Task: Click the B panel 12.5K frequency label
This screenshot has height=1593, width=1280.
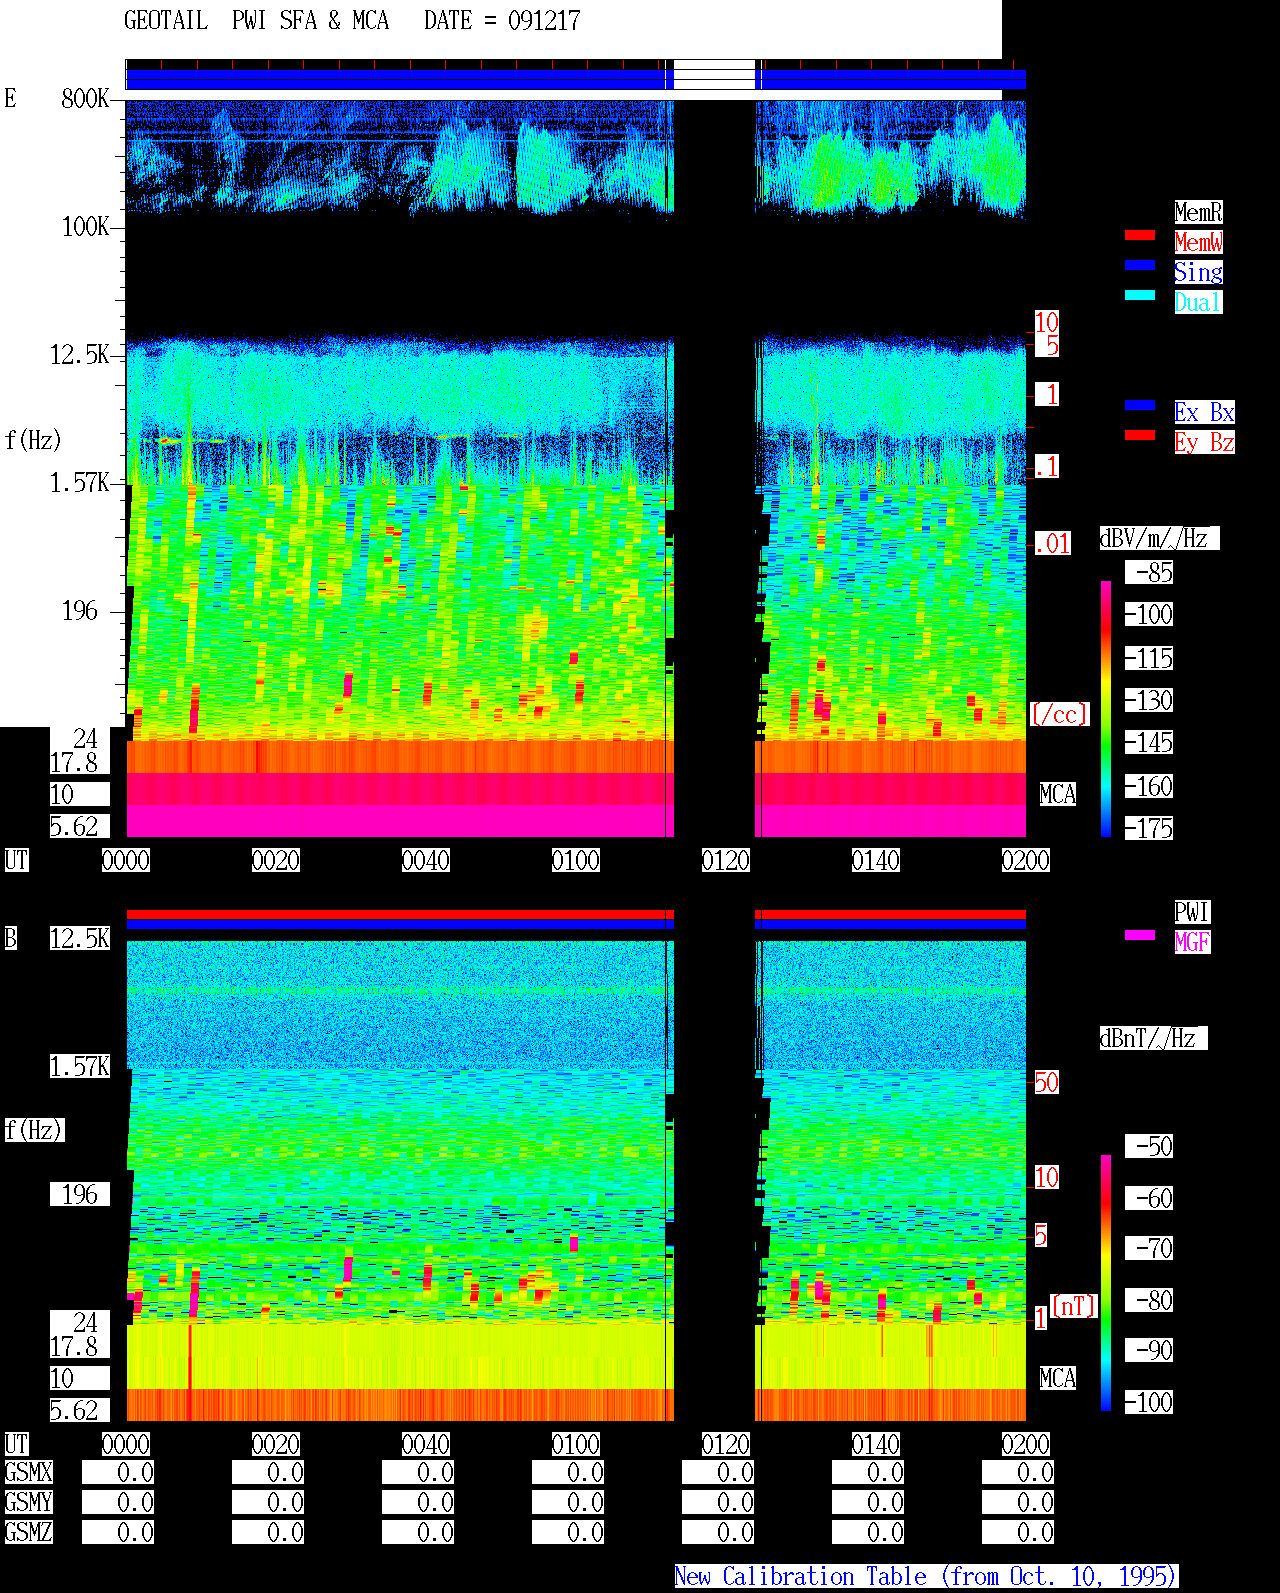Action: (x=80, y=938)
